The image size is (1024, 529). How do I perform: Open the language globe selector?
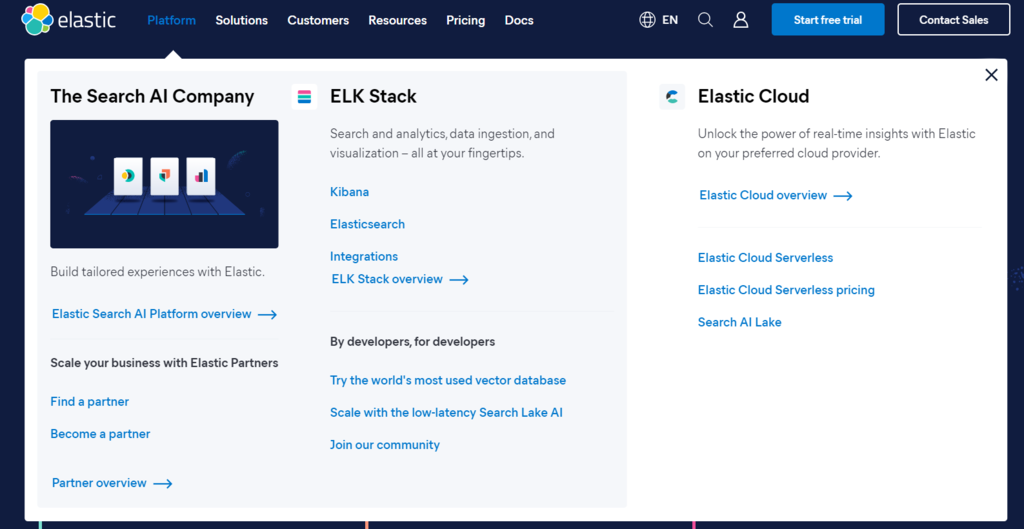pos(647,20)
